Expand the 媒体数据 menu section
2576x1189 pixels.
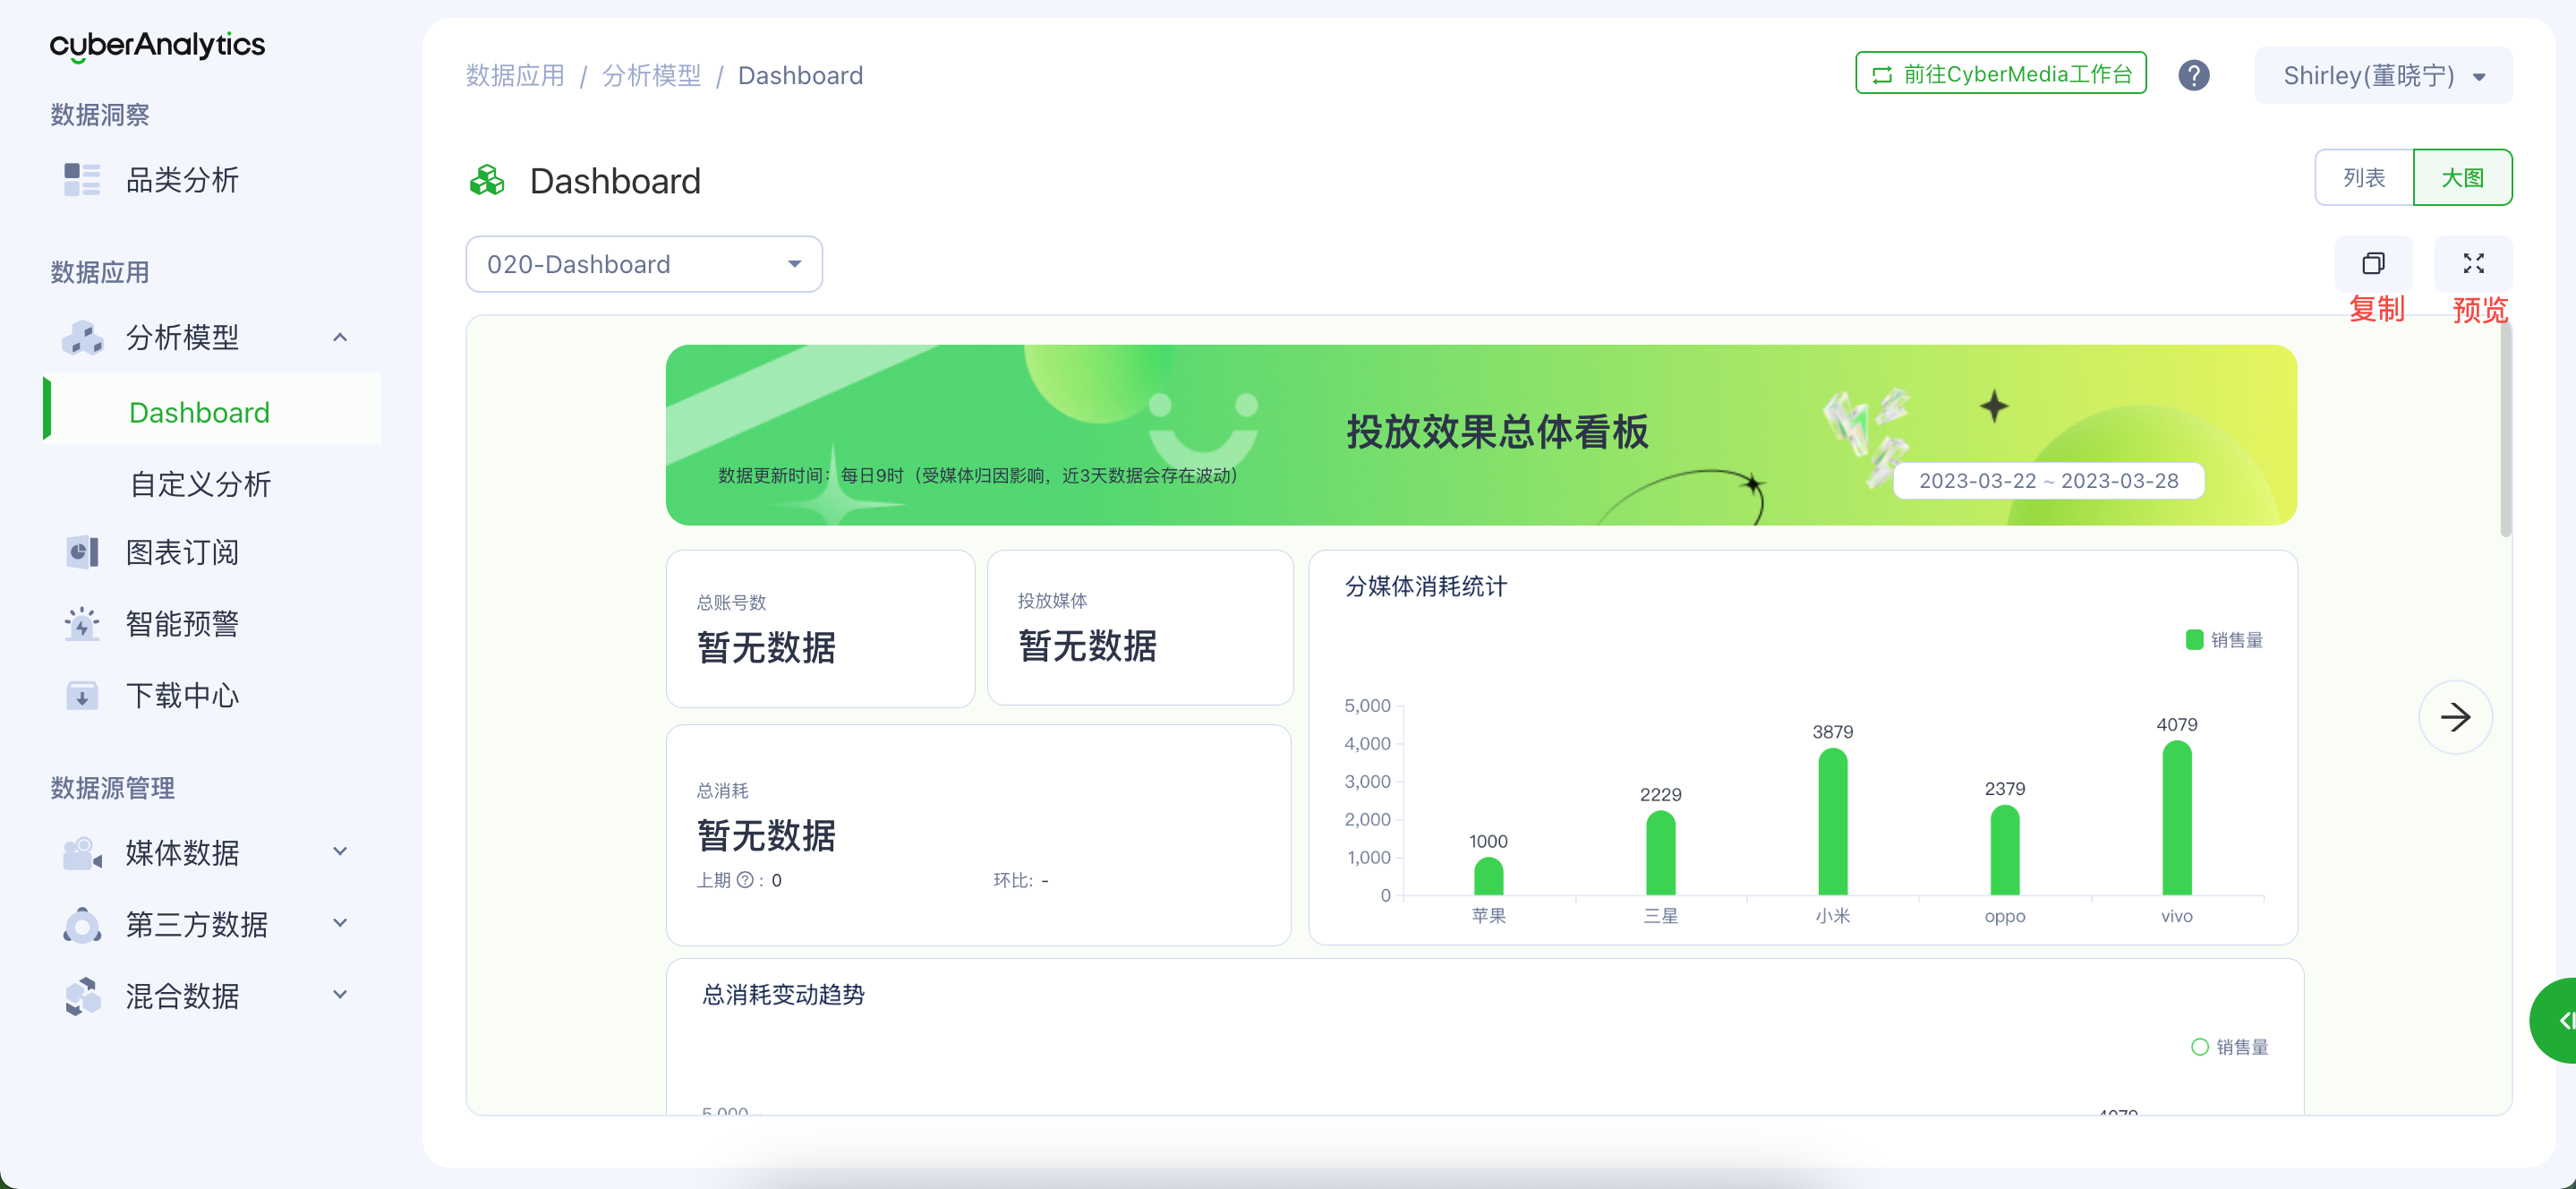pyautogui.click(x=340, y=852)
